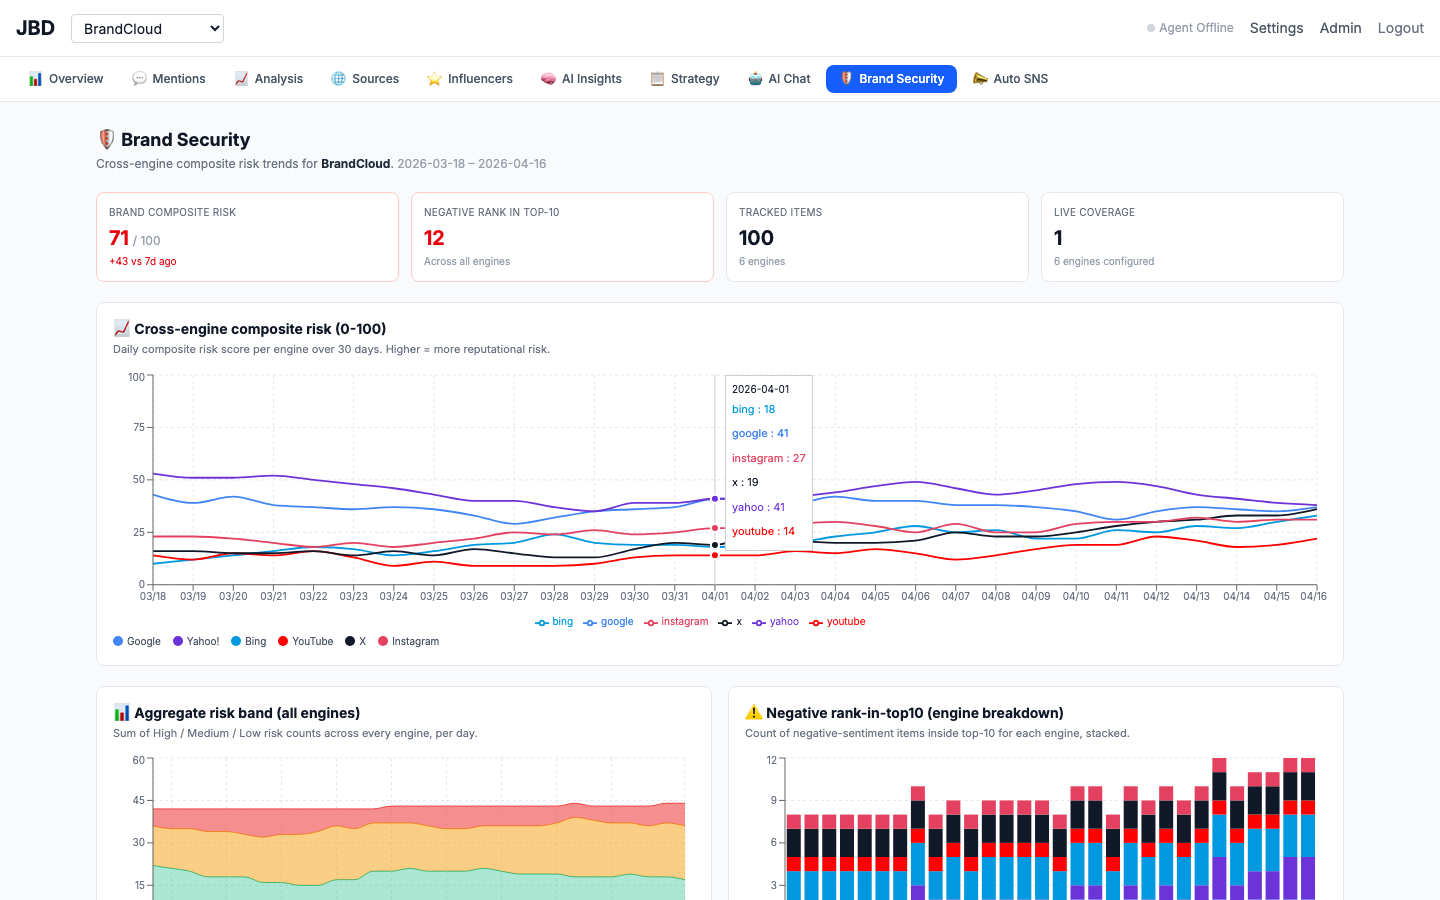
Task: Click the JBD logo
Action: [35, 28]
